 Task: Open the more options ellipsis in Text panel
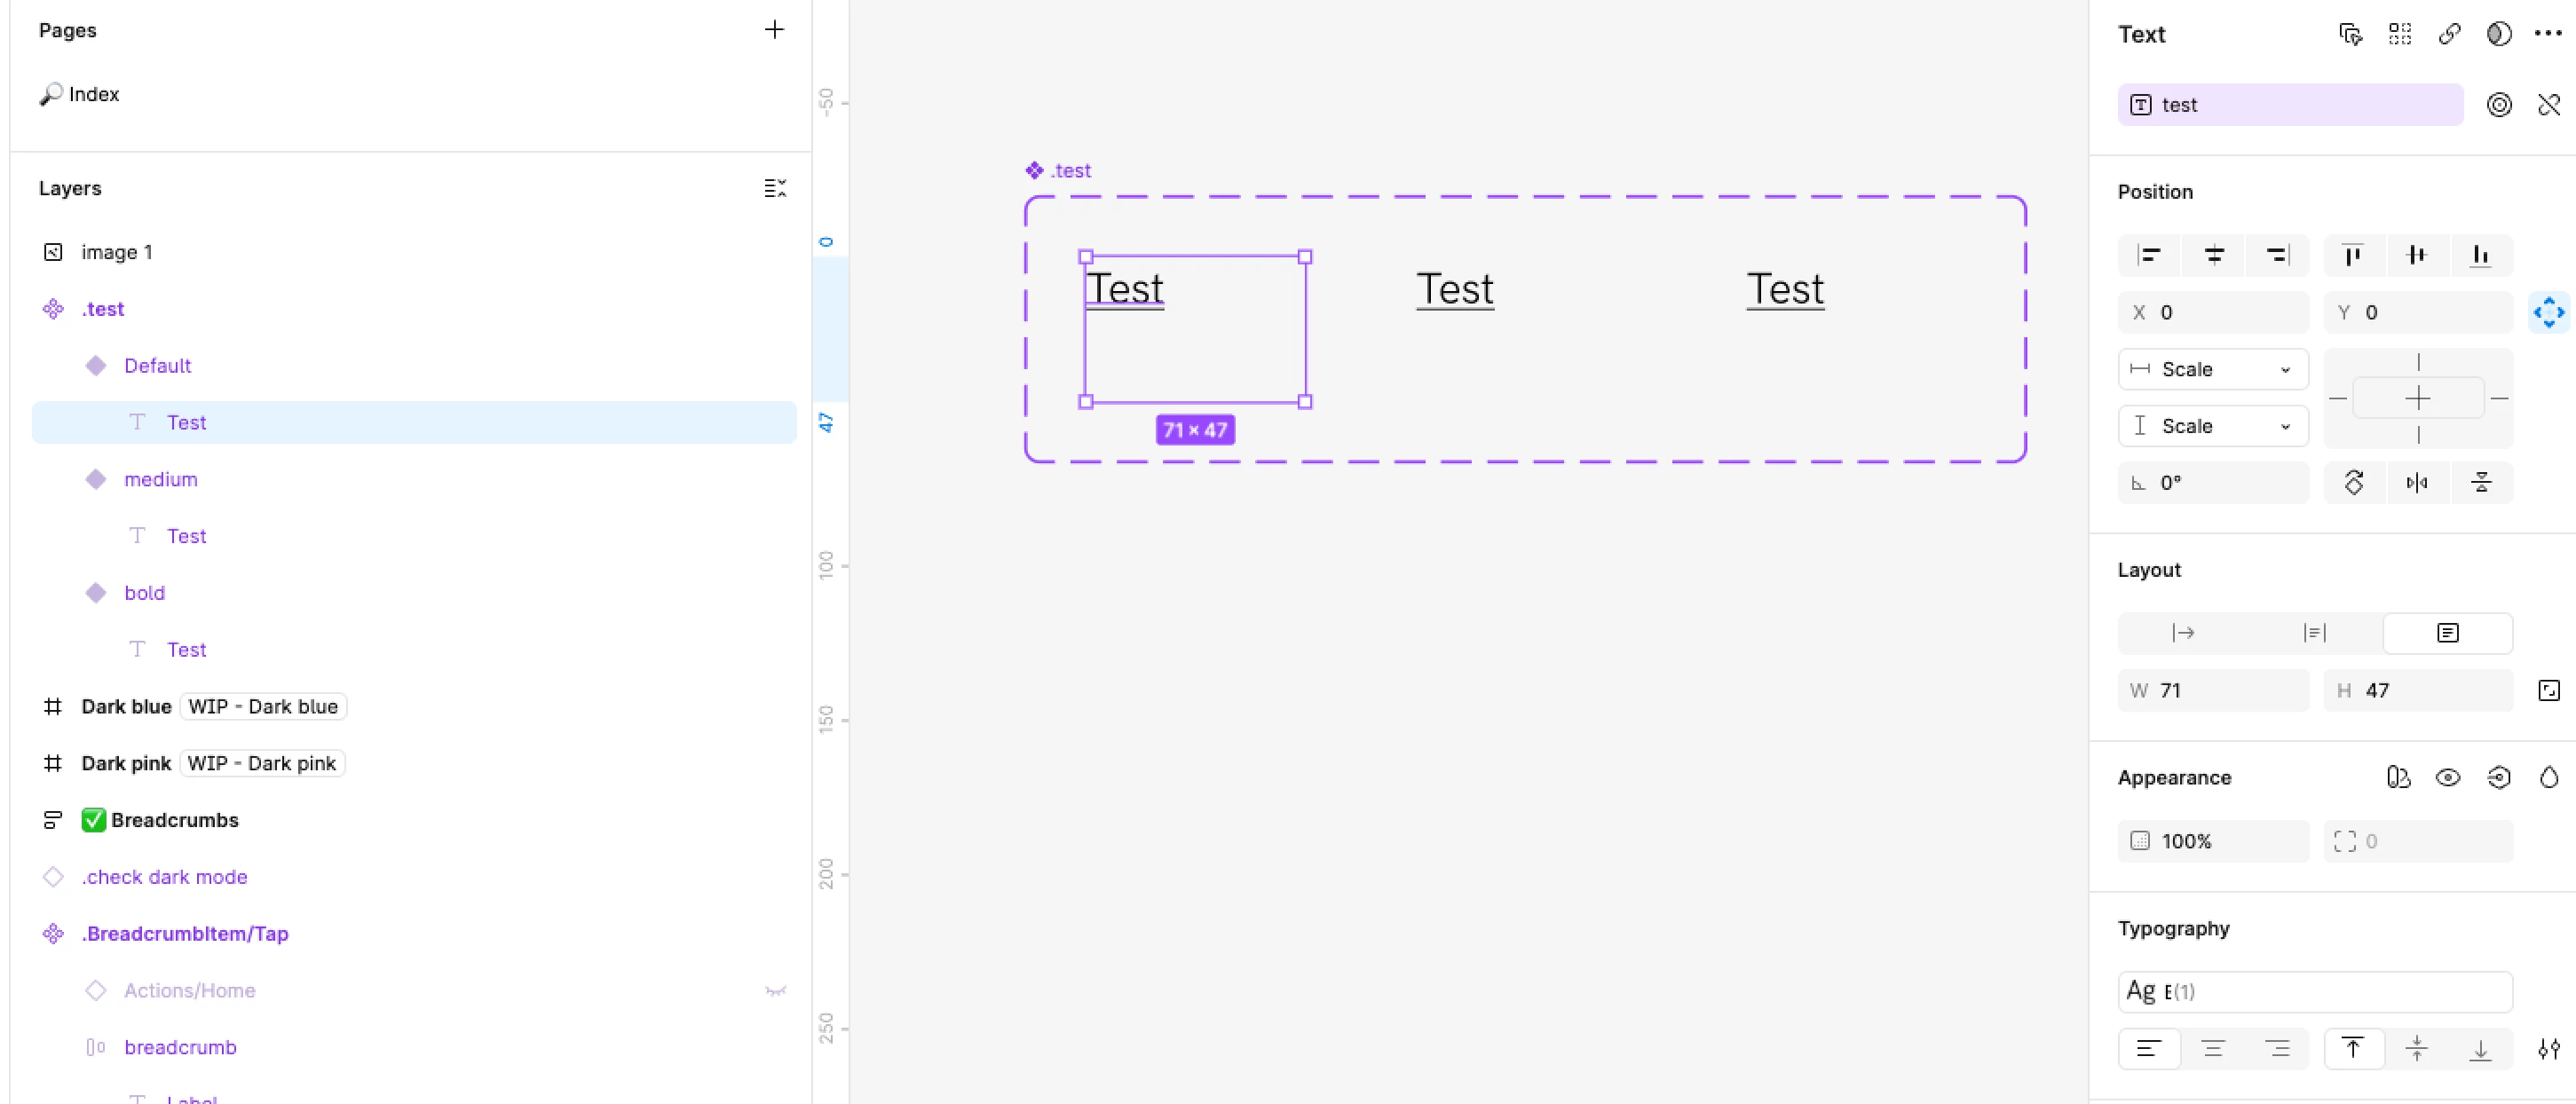pyautogui.click(x=2547, y=34)
